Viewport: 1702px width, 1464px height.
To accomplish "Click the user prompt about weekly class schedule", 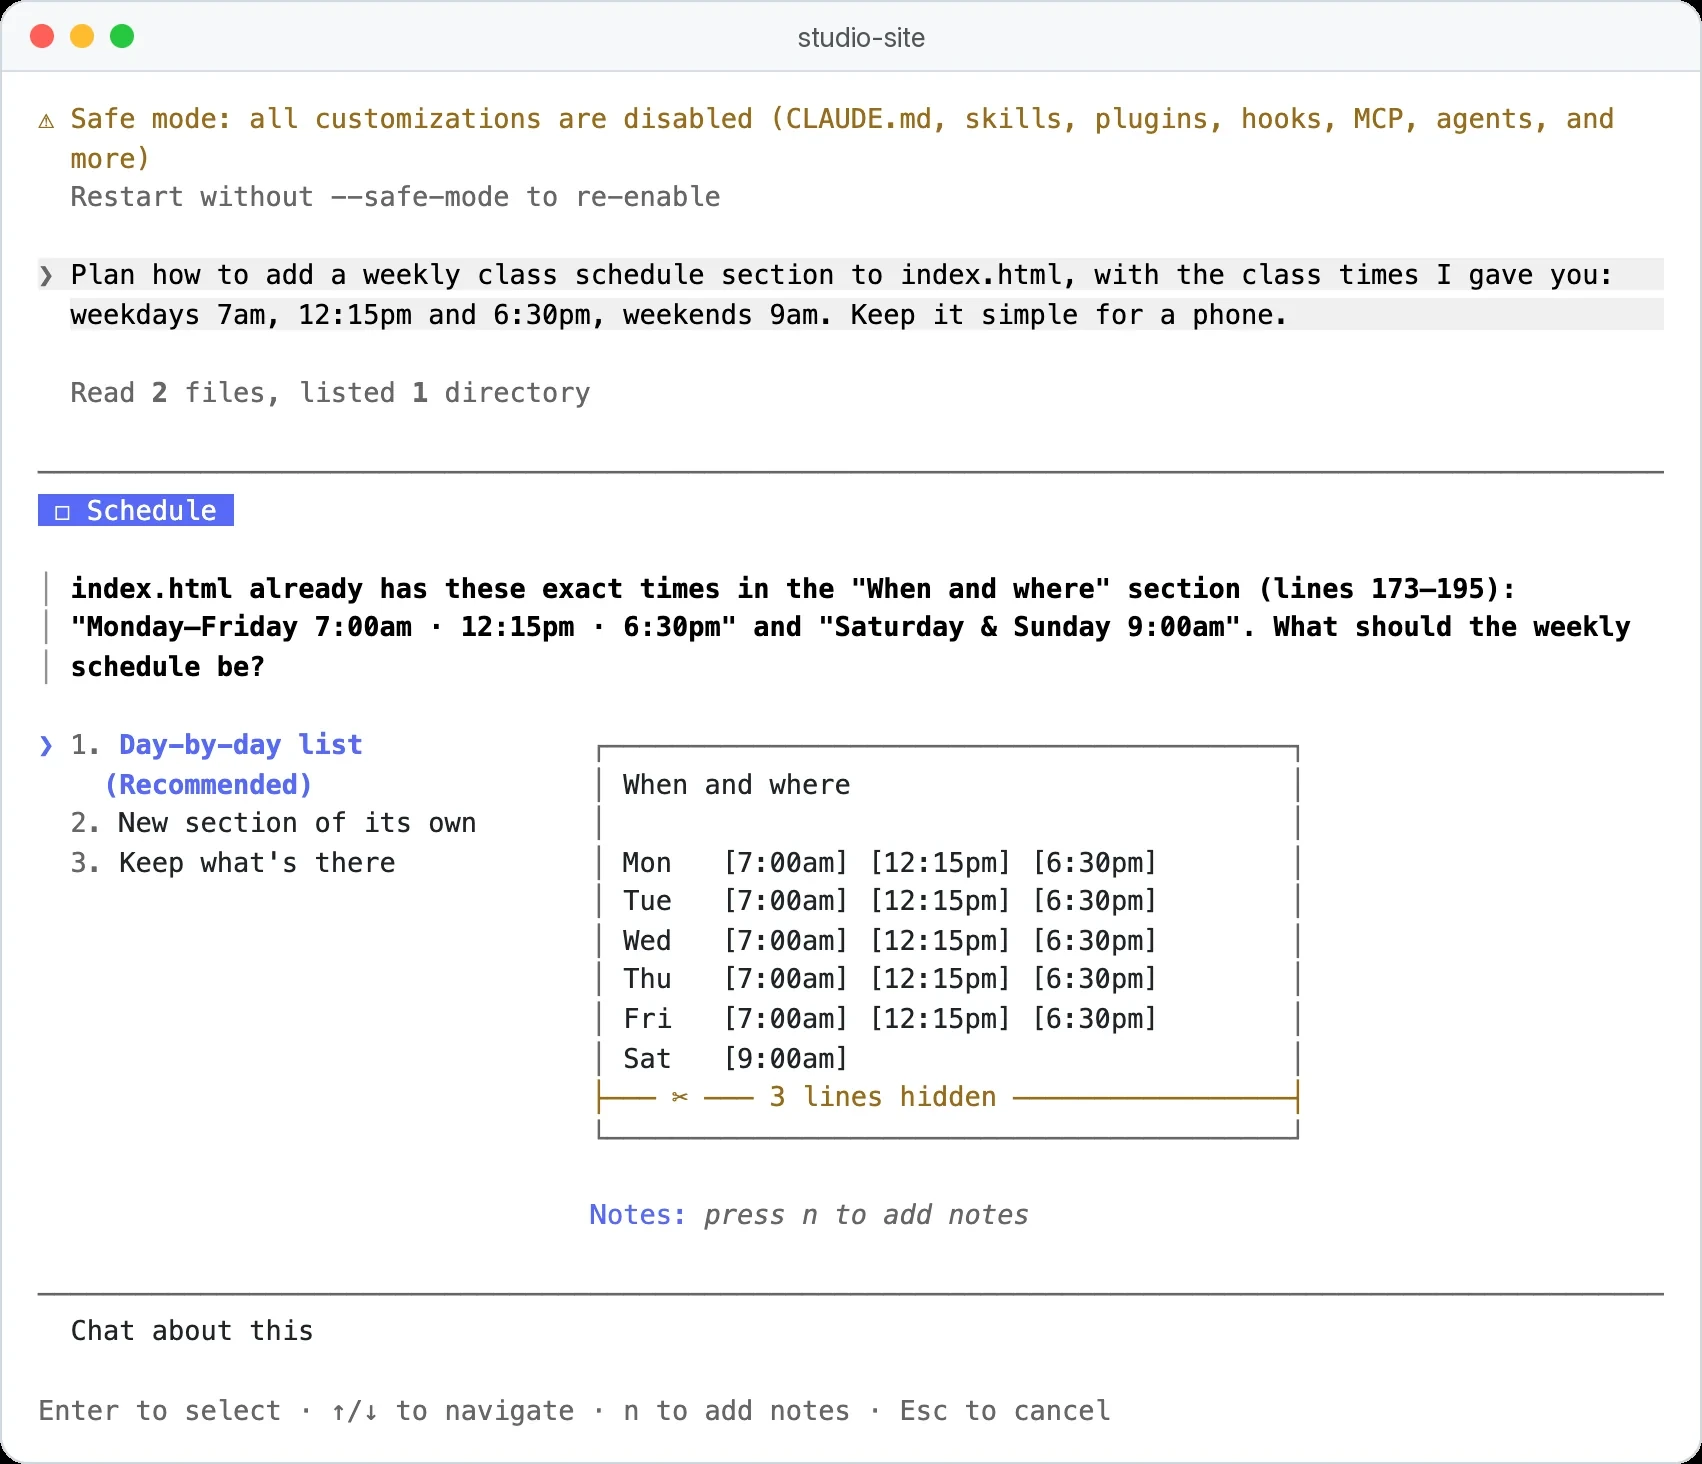I will (850, 295).
